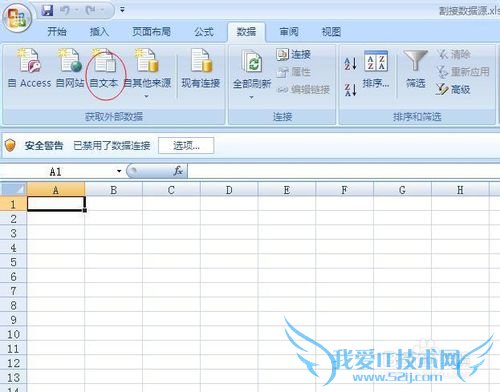Click cell B2

[x=114, y=218]
